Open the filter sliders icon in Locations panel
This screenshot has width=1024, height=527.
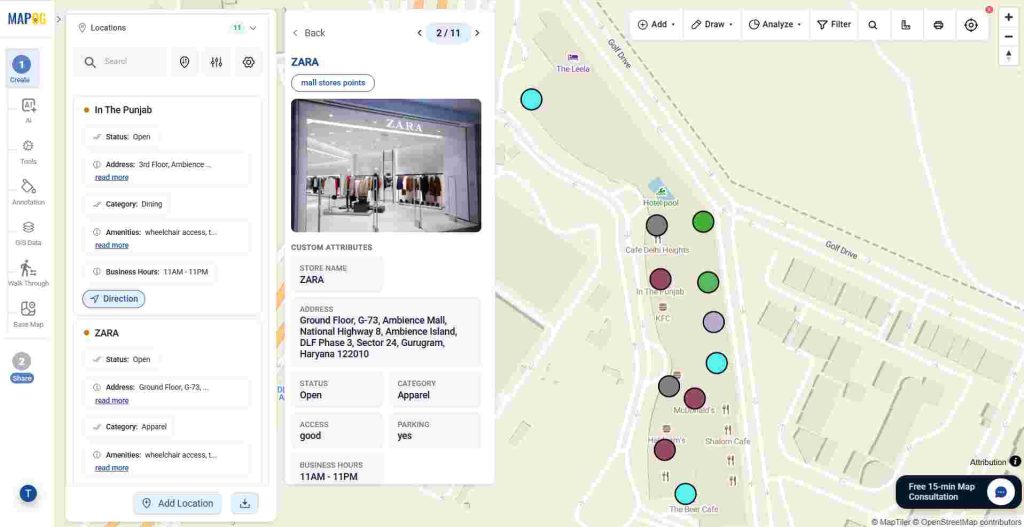click(217, 62)
